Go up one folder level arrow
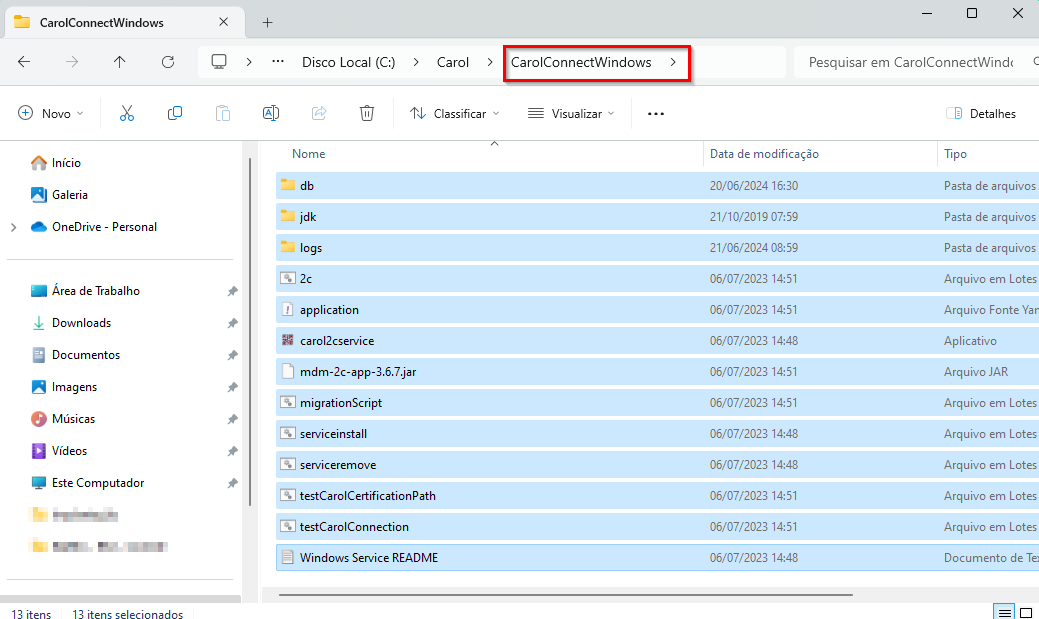Image resolution: width=1039 pixels, height=619 pixels. tap(120, 62)
